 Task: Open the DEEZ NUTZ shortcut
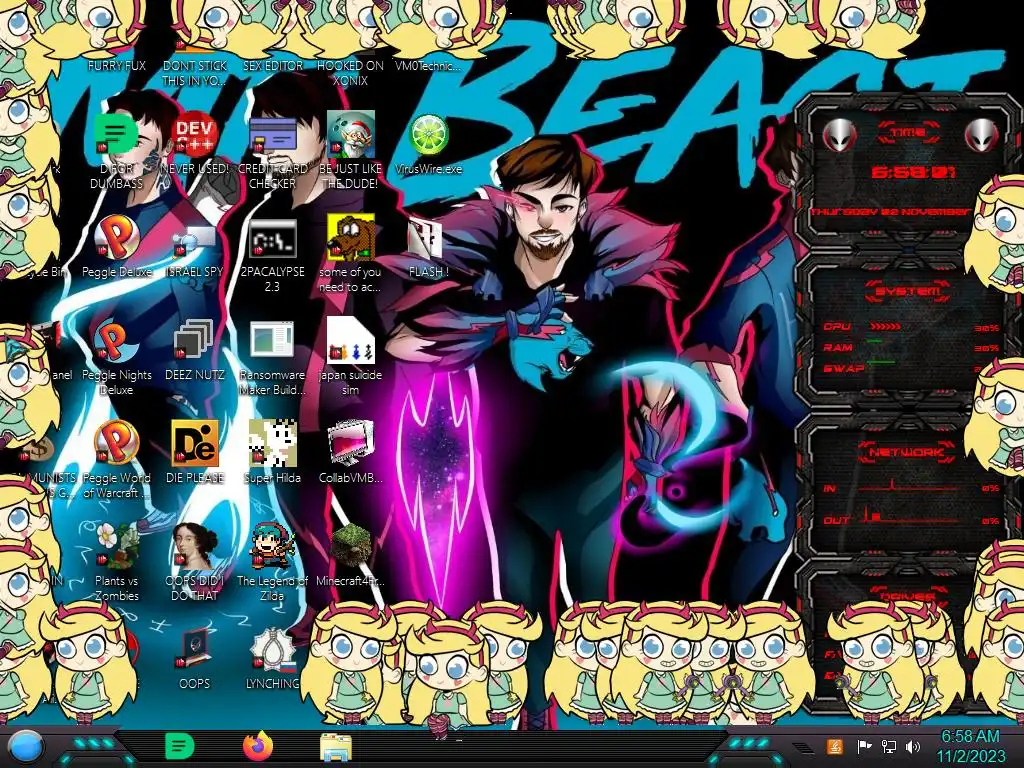point(194,341)
